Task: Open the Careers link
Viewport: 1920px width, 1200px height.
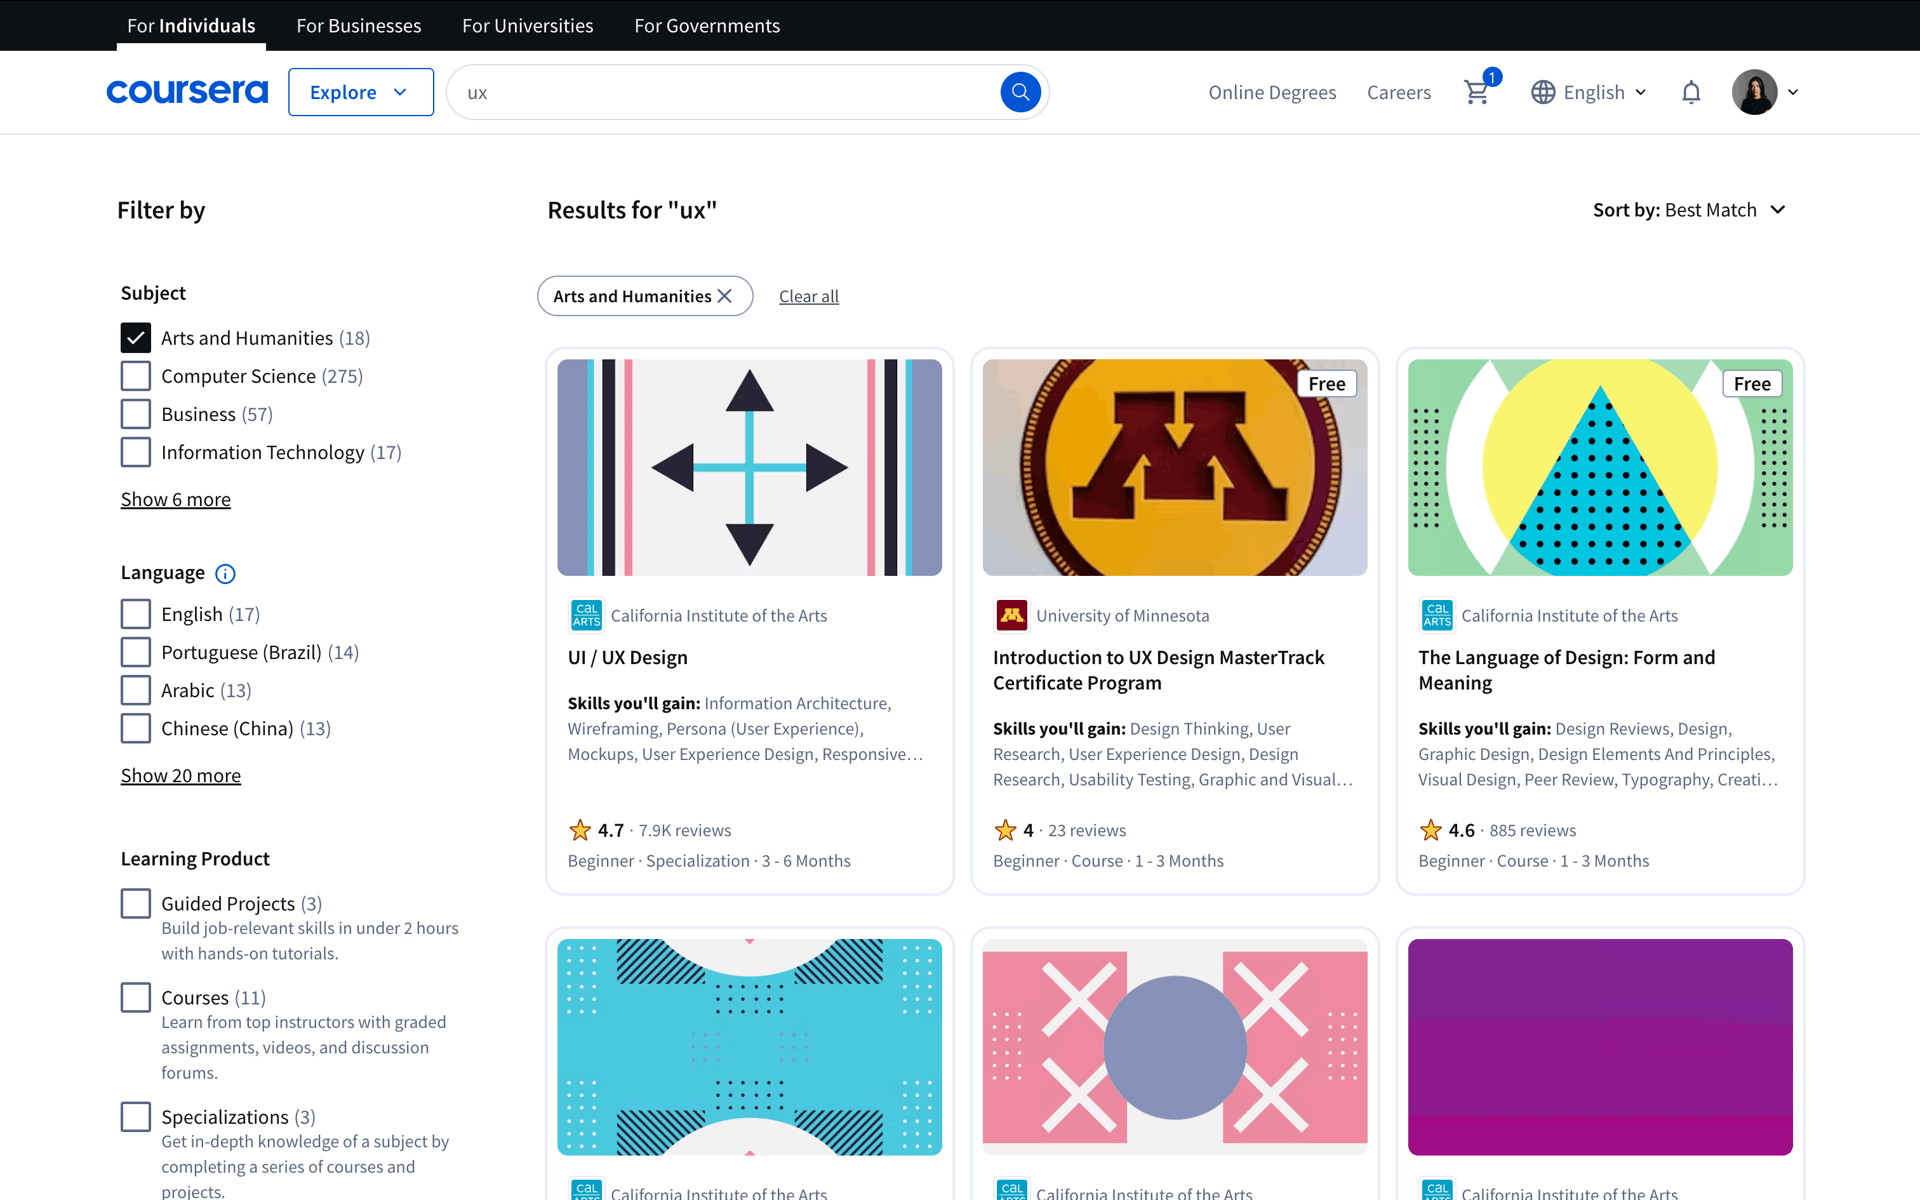Action: pos(1399,92)
